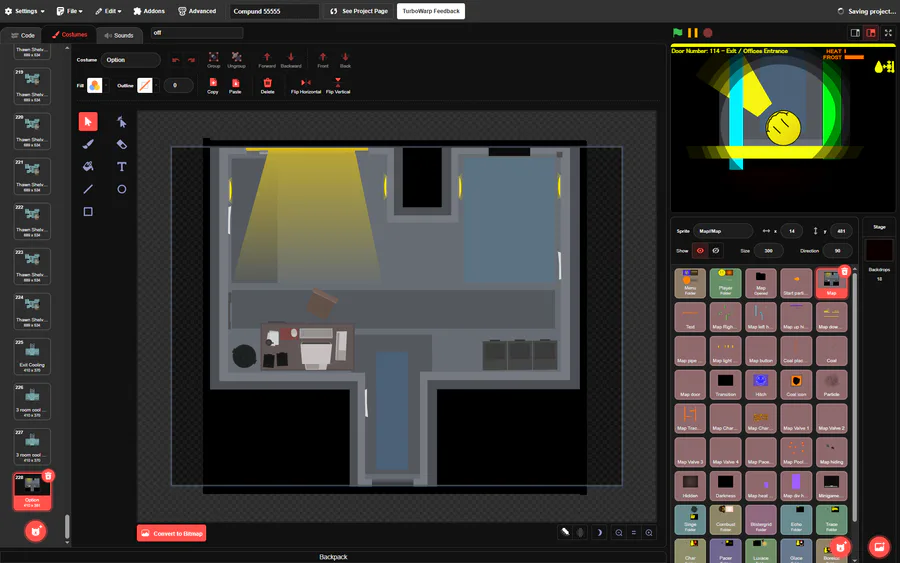The image size is (900, 563).
Task: Enter fullscreen stage mode
Action: [888, 33]
